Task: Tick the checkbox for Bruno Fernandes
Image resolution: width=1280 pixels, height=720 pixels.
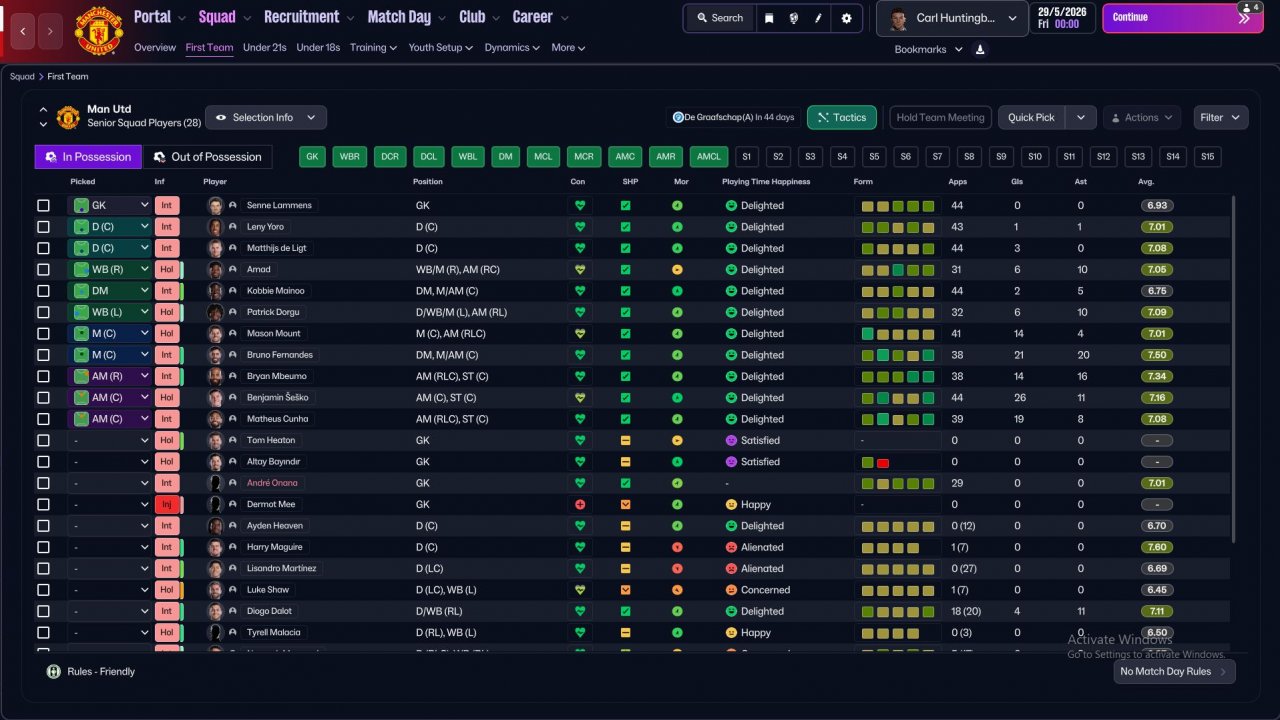Action: pyautogui.click(x=43, y=355)
